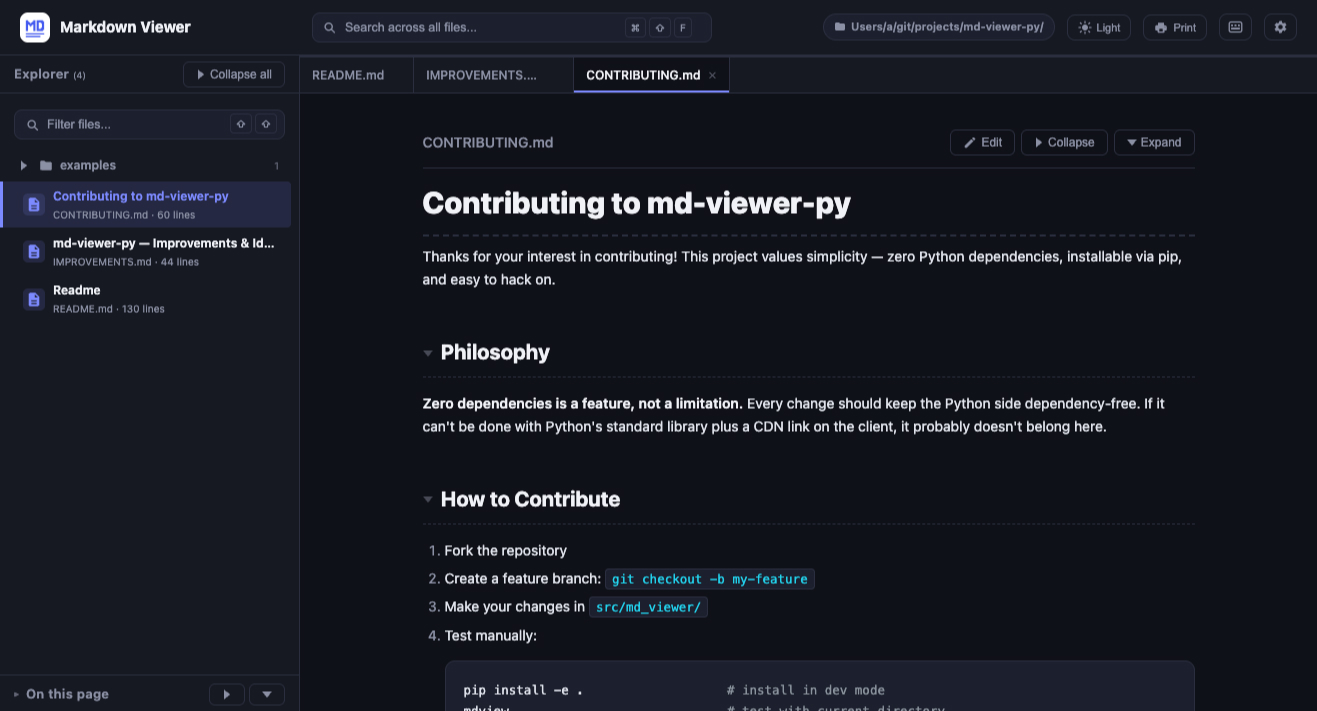Click the git checkout -b my-feature code snippet
1317x711 pixels.
tap(710, 579)
